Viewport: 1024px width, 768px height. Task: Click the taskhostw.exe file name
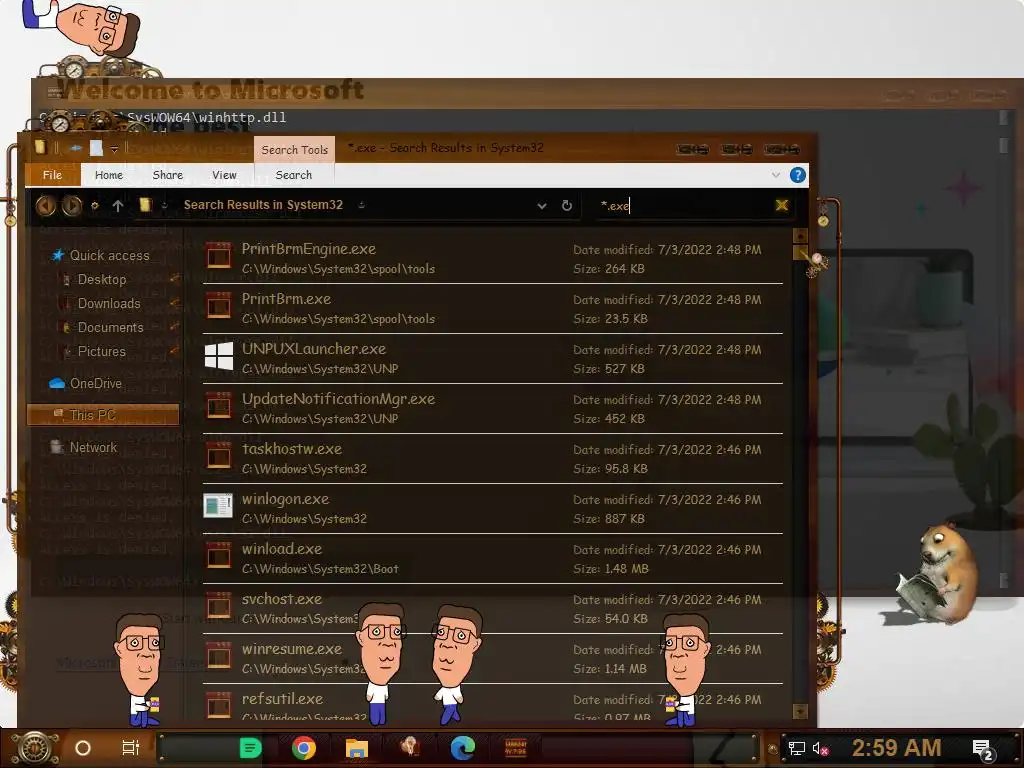click(x=291, y=449)
